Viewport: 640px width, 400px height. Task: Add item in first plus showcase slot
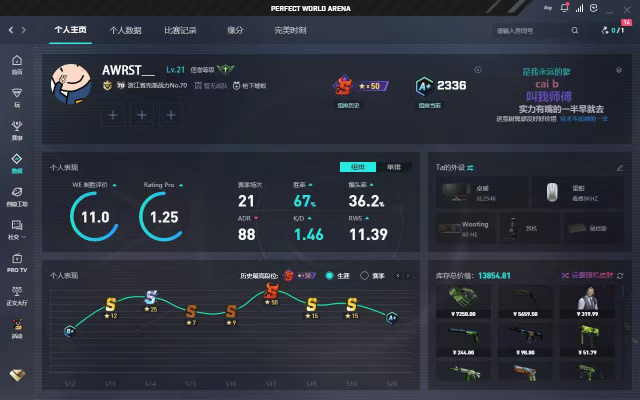point(113,115)
